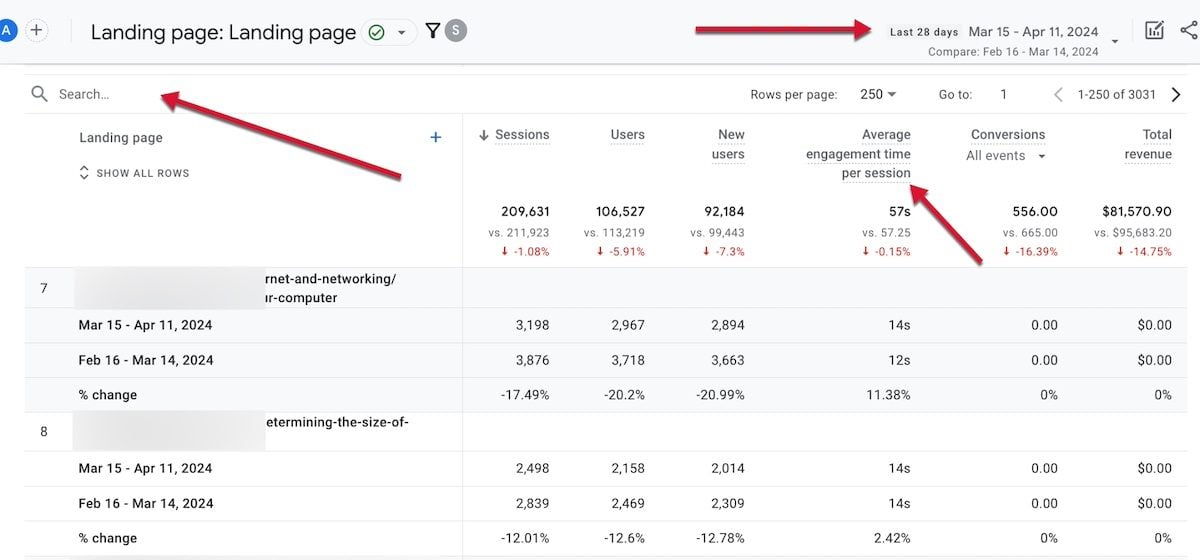Open the All events conversions dropdown

click(x=1006, y=156)
